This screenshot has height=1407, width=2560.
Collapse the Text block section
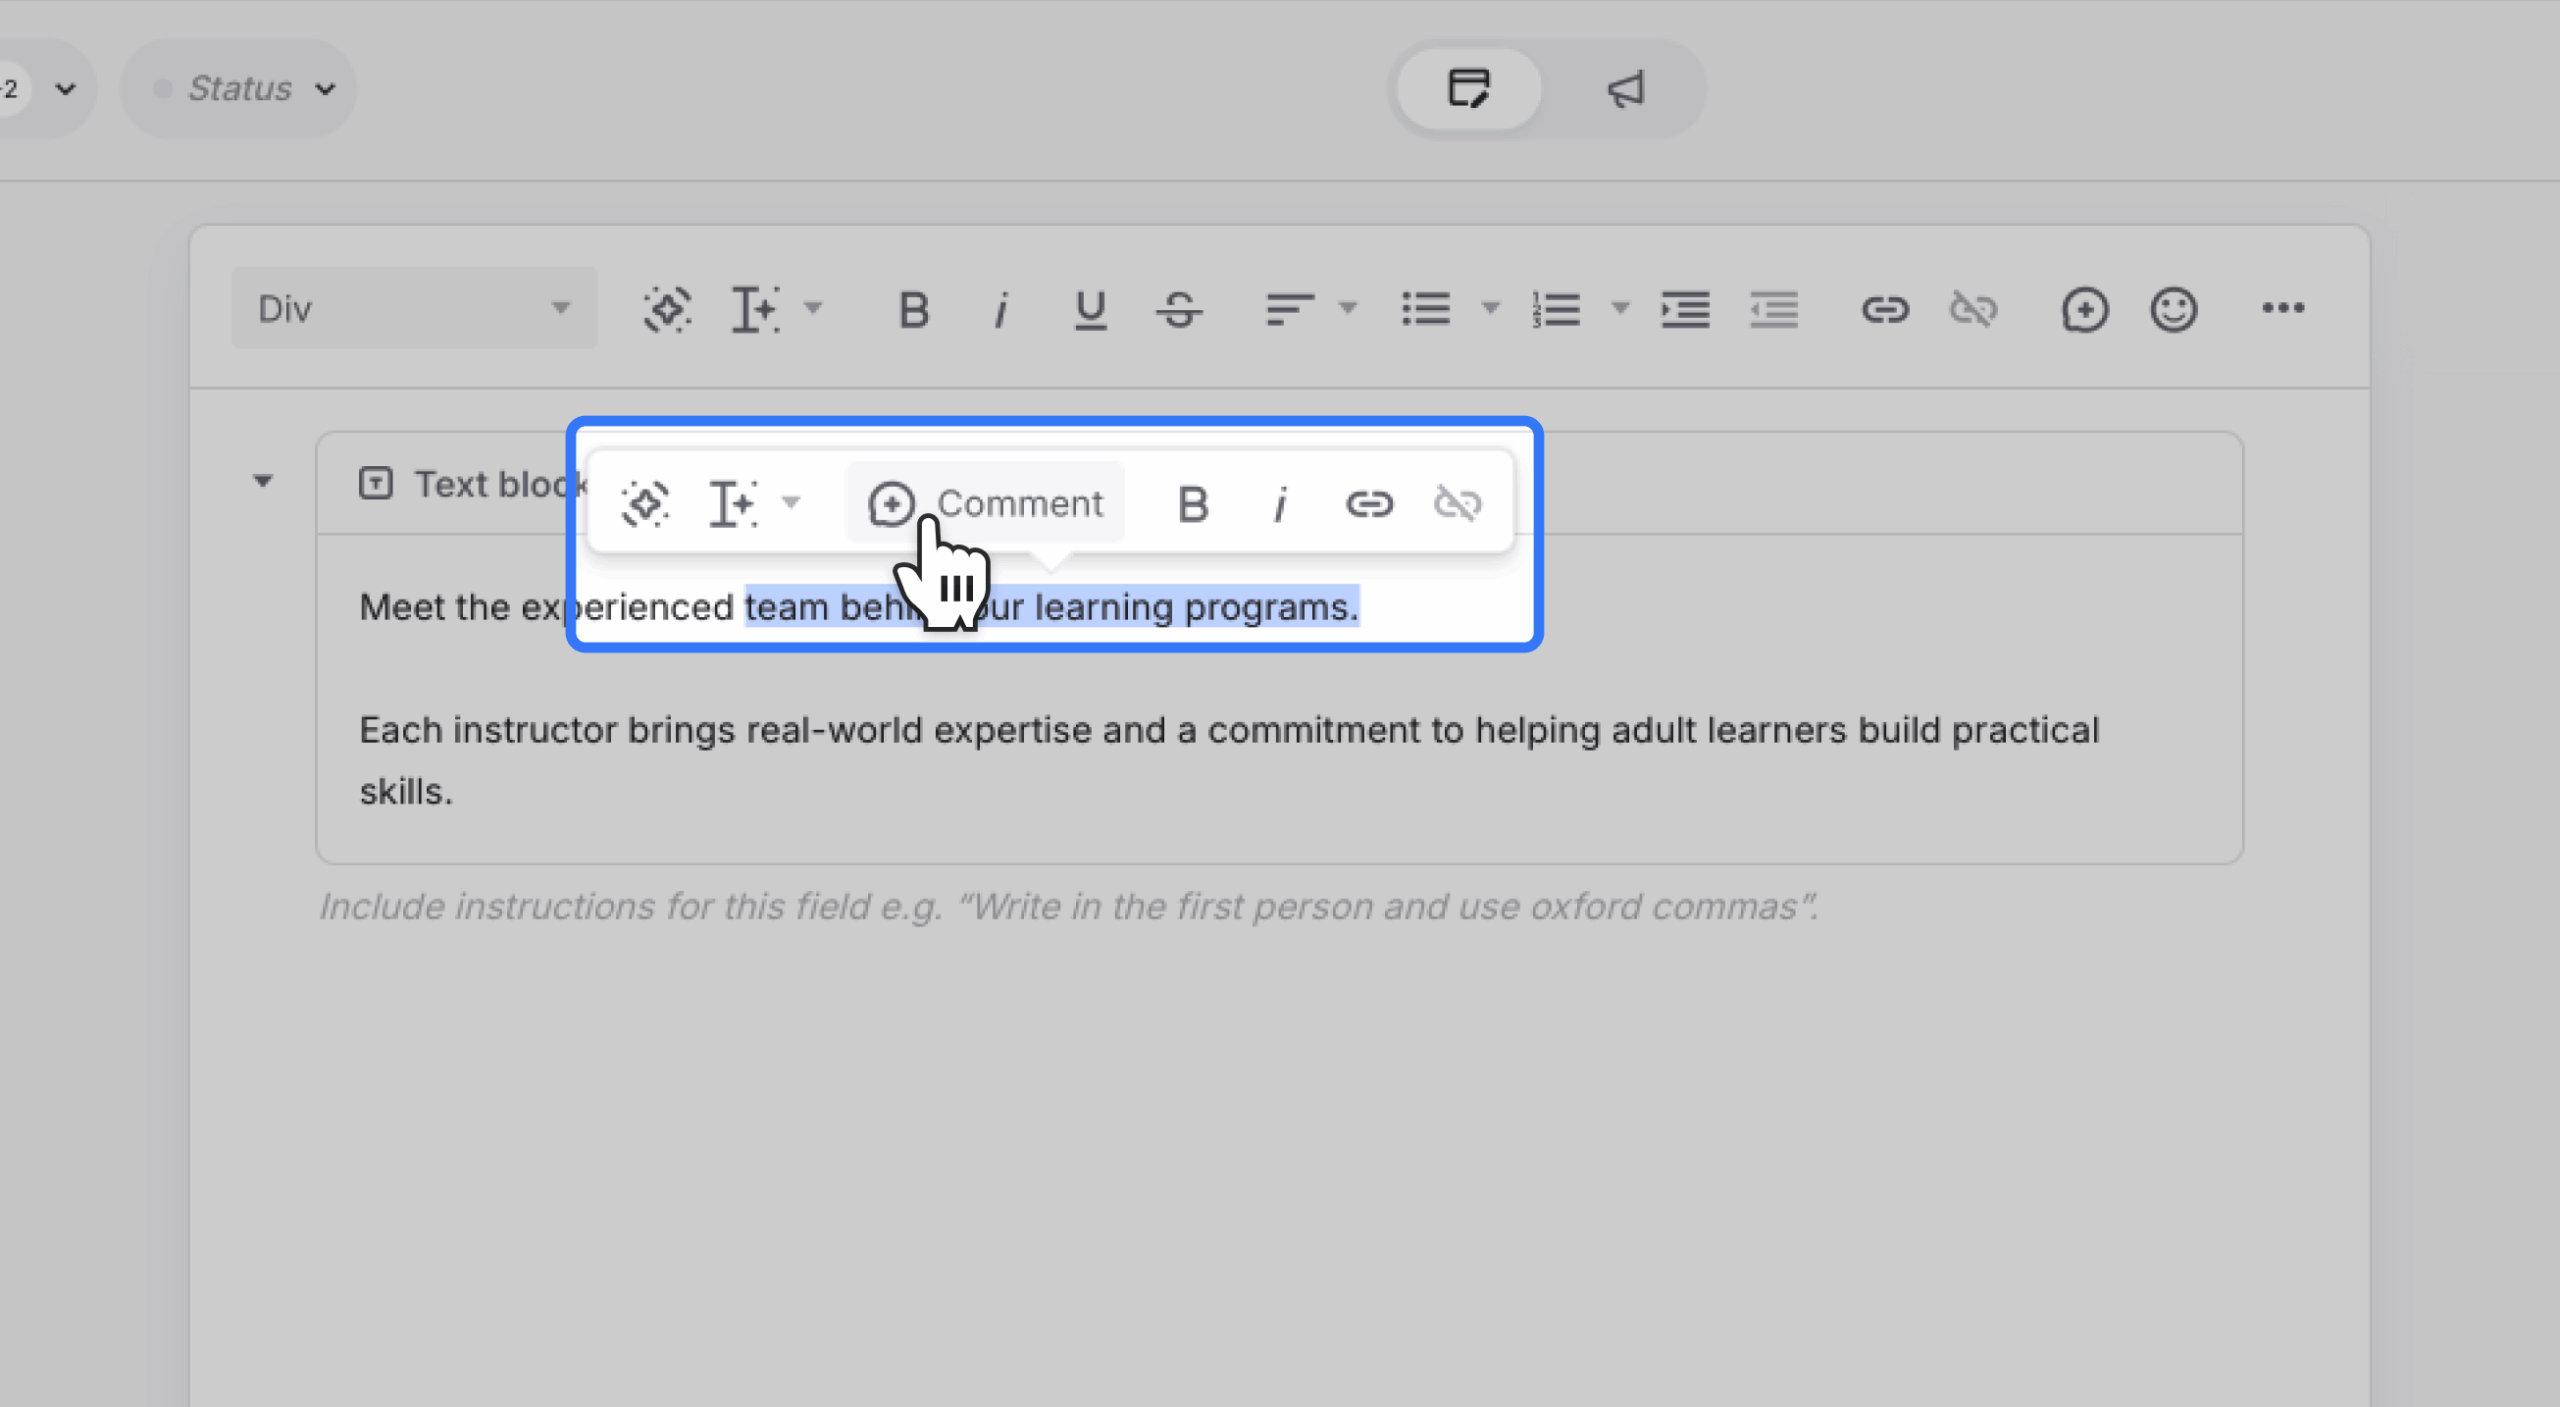coord(263,482)
